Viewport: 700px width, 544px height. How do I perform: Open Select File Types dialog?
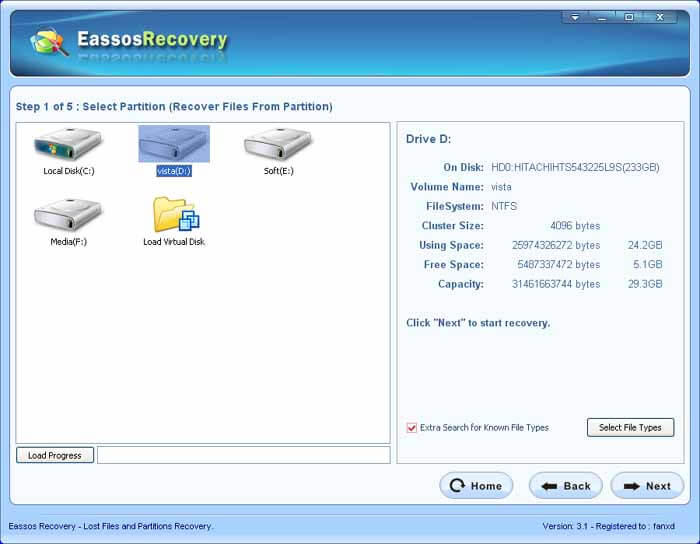[x=630, y=428]
